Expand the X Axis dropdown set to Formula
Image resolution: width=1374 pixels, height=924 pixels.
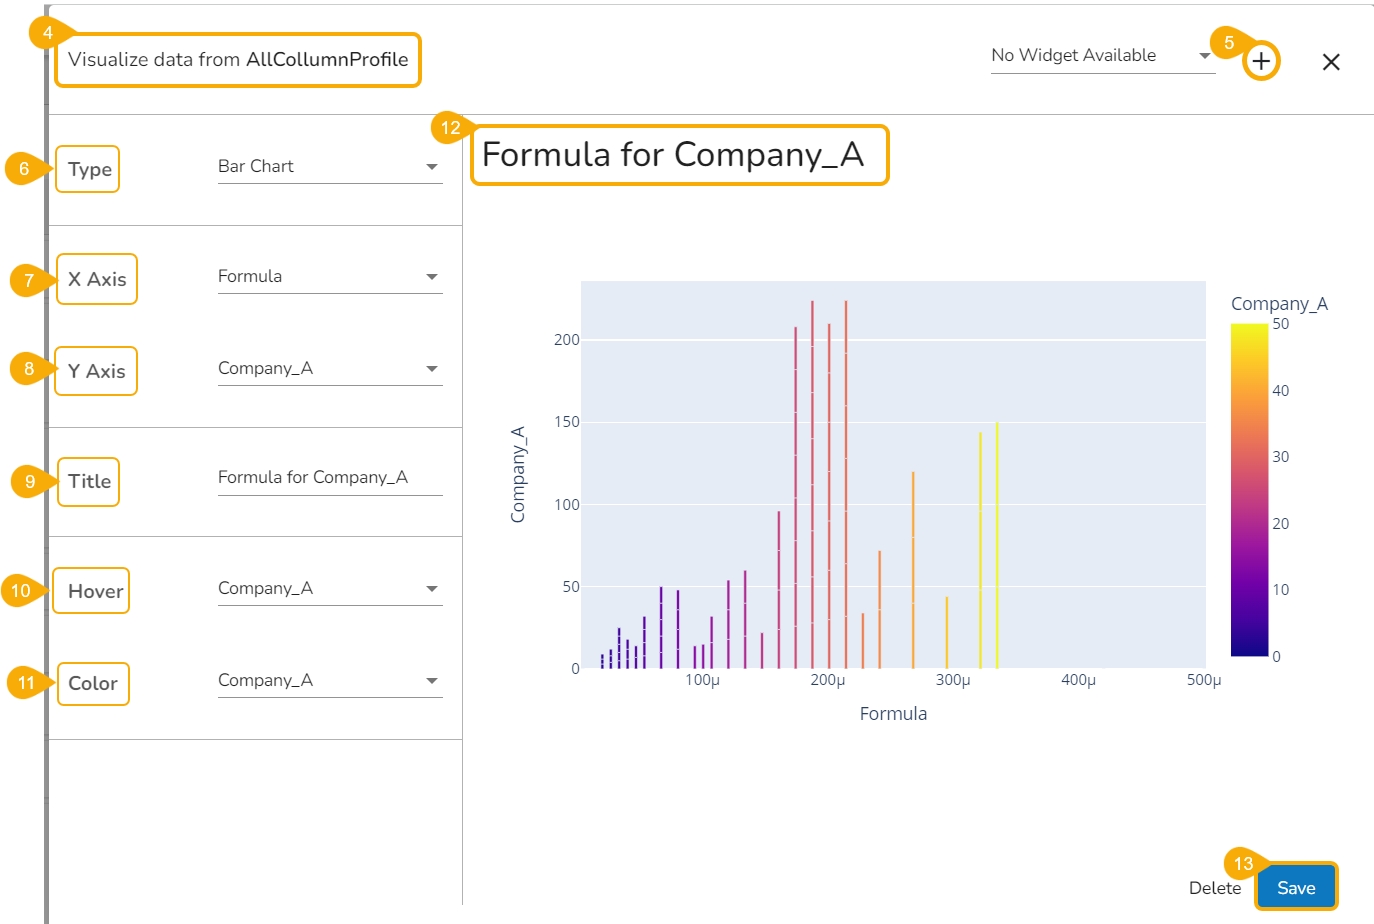(x=329, y=277)
